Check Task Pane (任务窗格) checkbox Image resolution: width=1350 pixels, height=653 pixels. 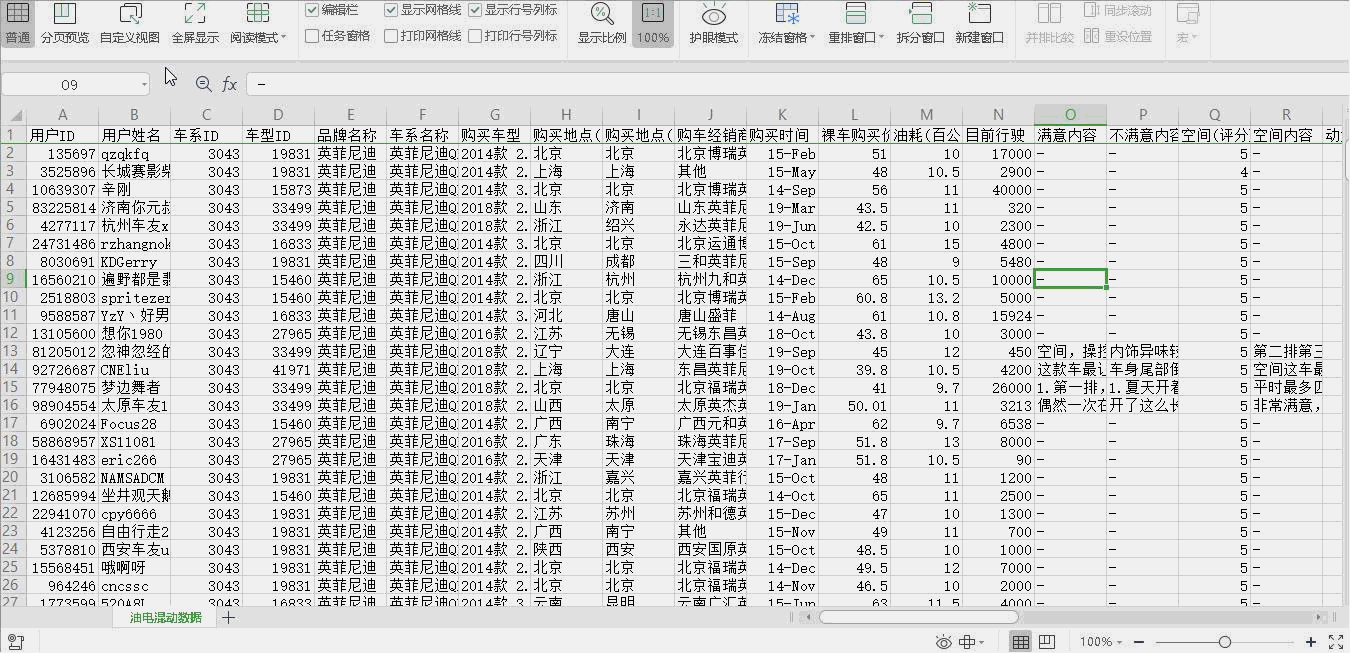tap(312, 36)
